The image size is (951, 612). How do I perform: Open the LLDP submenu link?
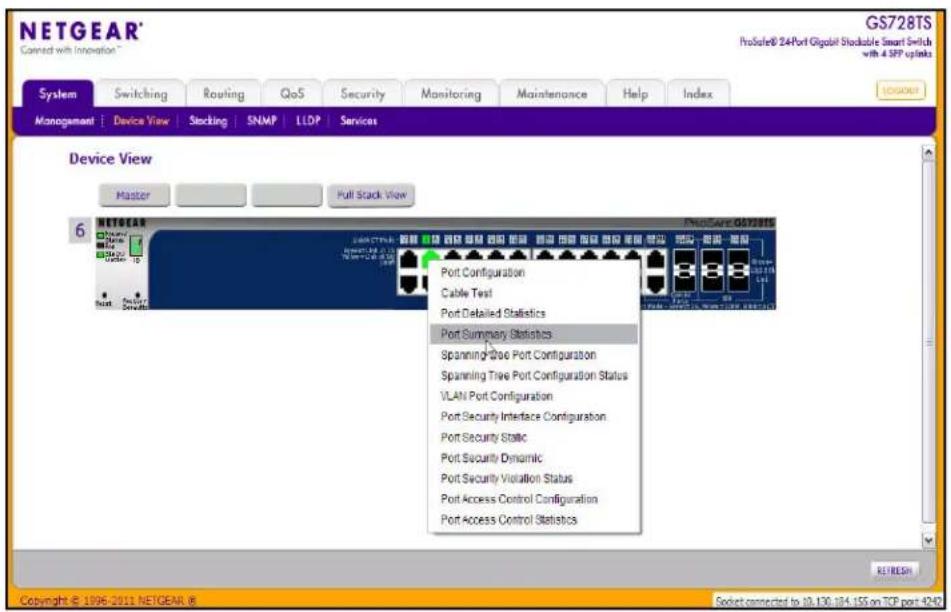pos(307,121)
